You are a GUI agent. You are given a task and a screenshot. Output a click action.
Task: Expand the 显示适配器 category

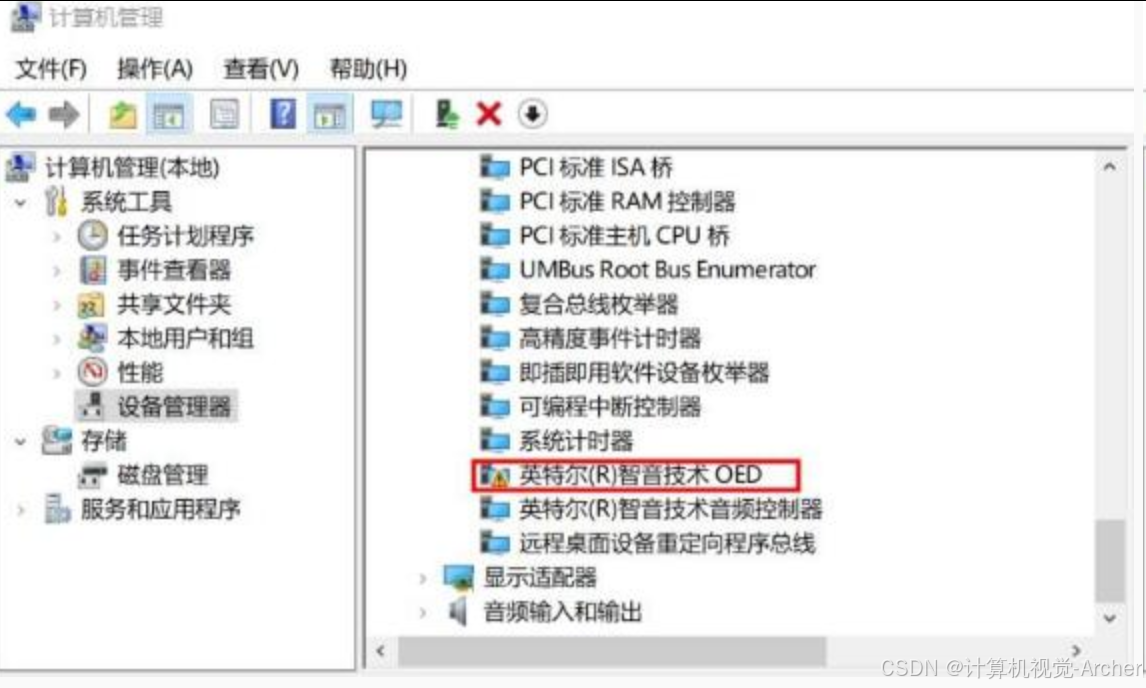click(422, 578)
